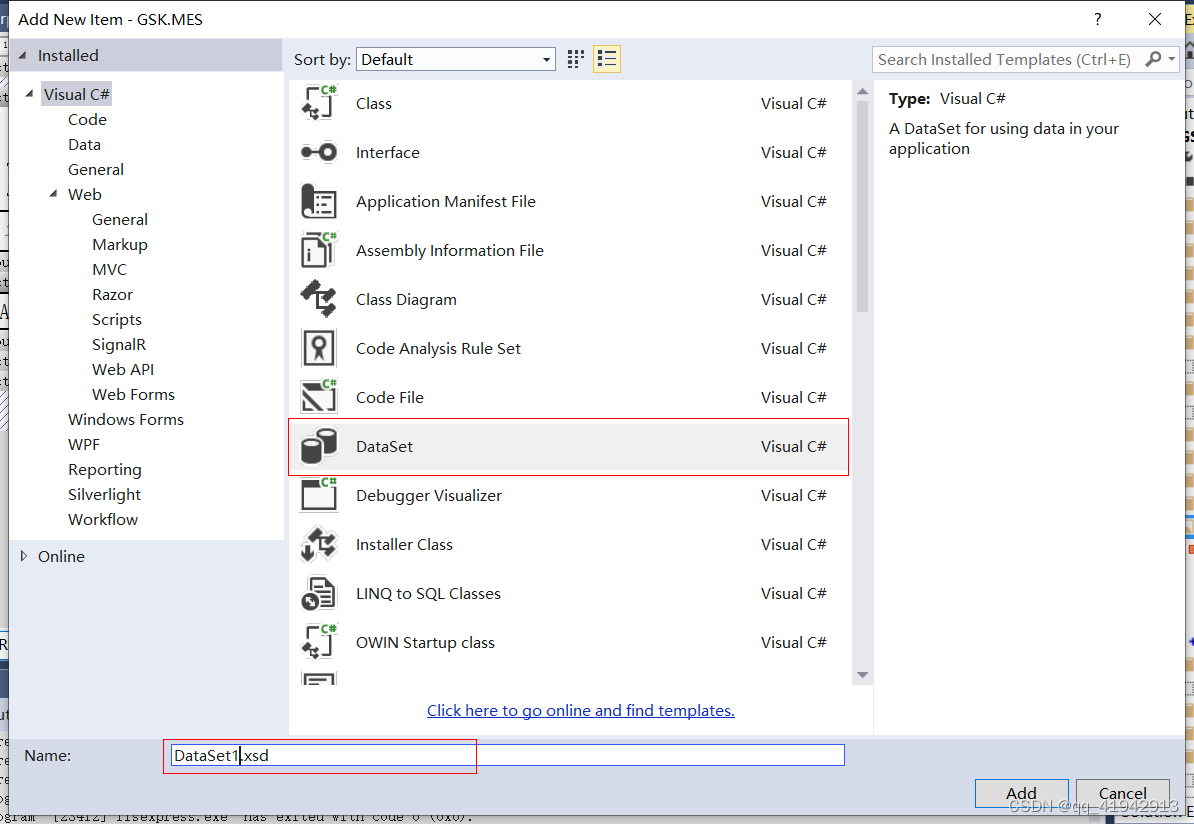The image size is (1194, 824).
Task: Pick the Class Diagram template icon
Action: coord(318,299)
